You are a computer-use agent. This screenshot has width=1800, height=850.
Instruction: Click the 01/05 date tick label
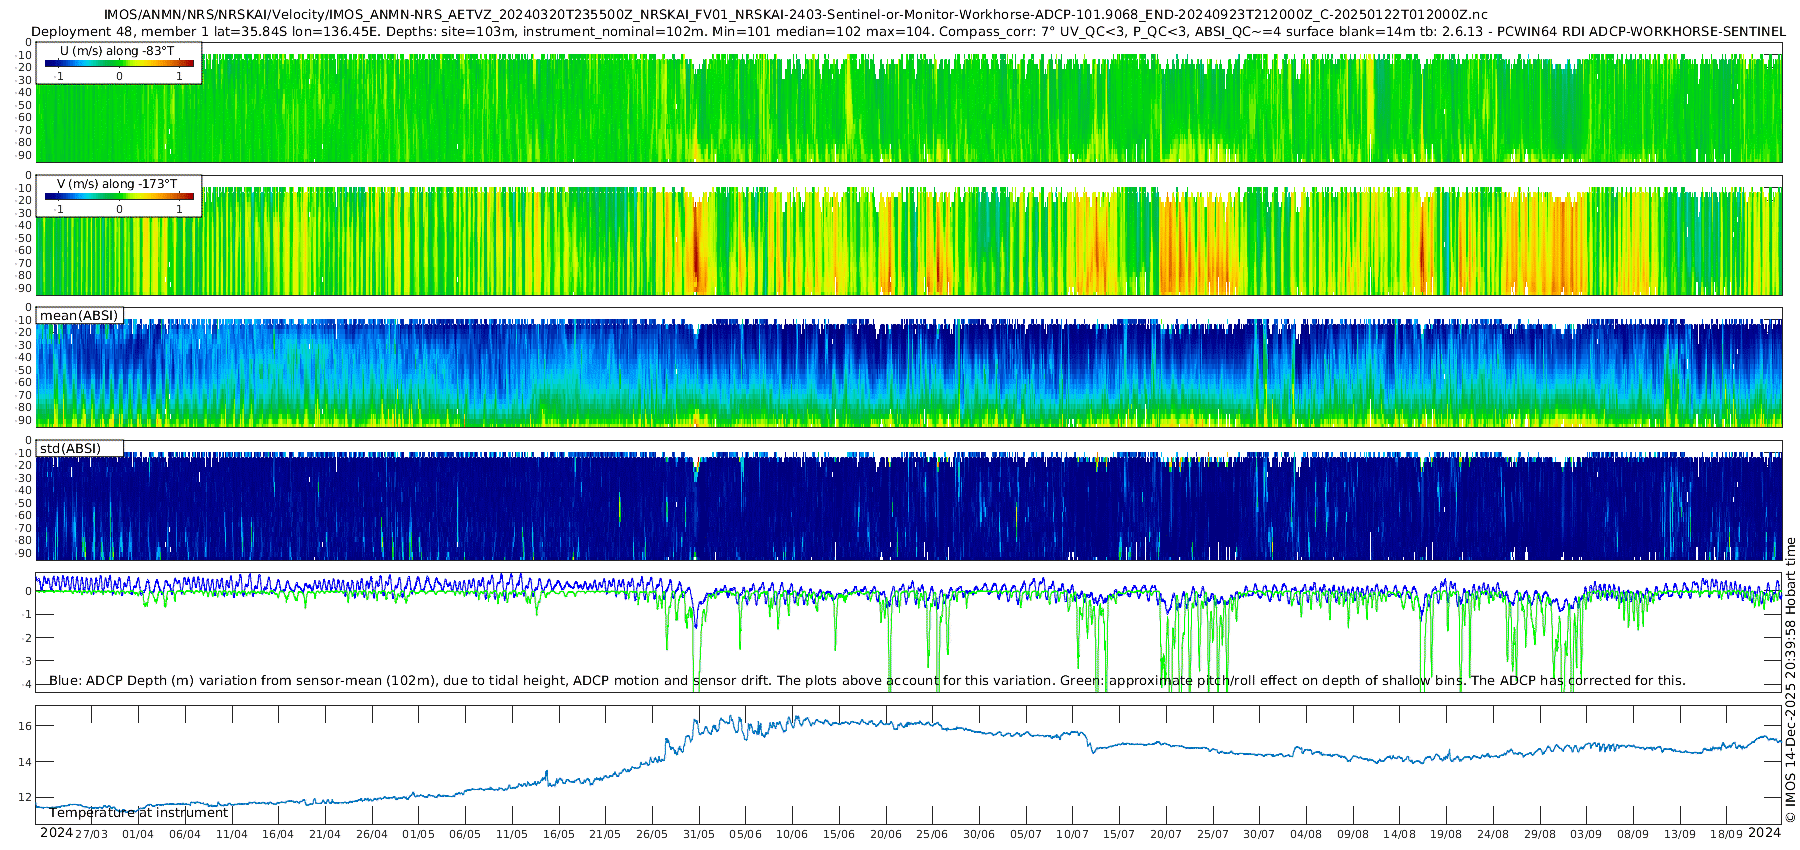(x=418, y=834)
